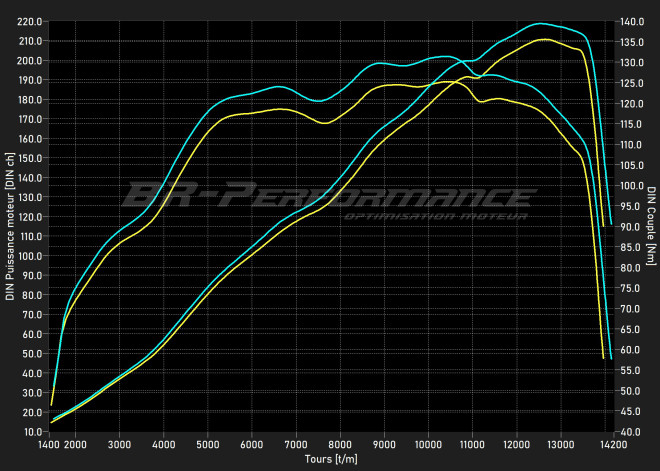Image resolution: width=660 pixels, height=471 pixels.
Task: Click the 'DIN Couple [Nm]' axis title
Action: tap(651, 226)
